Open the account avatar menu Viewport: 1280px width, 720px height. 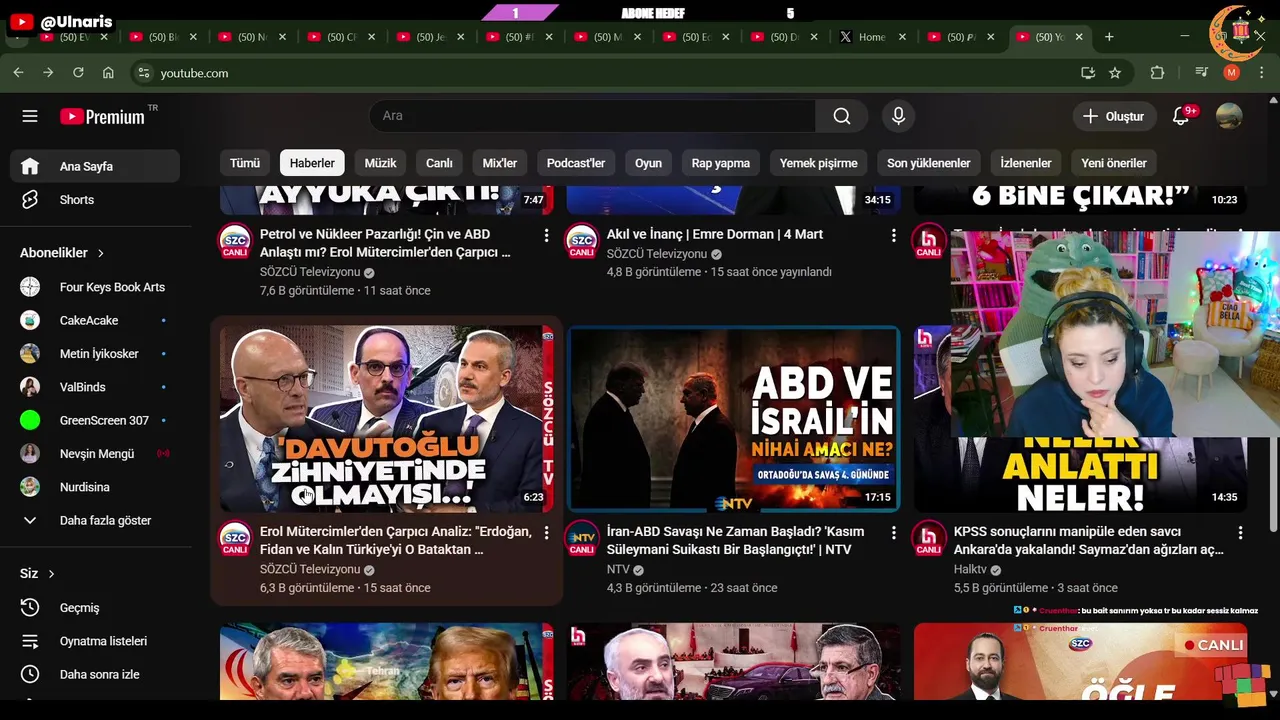[1229, 116]
